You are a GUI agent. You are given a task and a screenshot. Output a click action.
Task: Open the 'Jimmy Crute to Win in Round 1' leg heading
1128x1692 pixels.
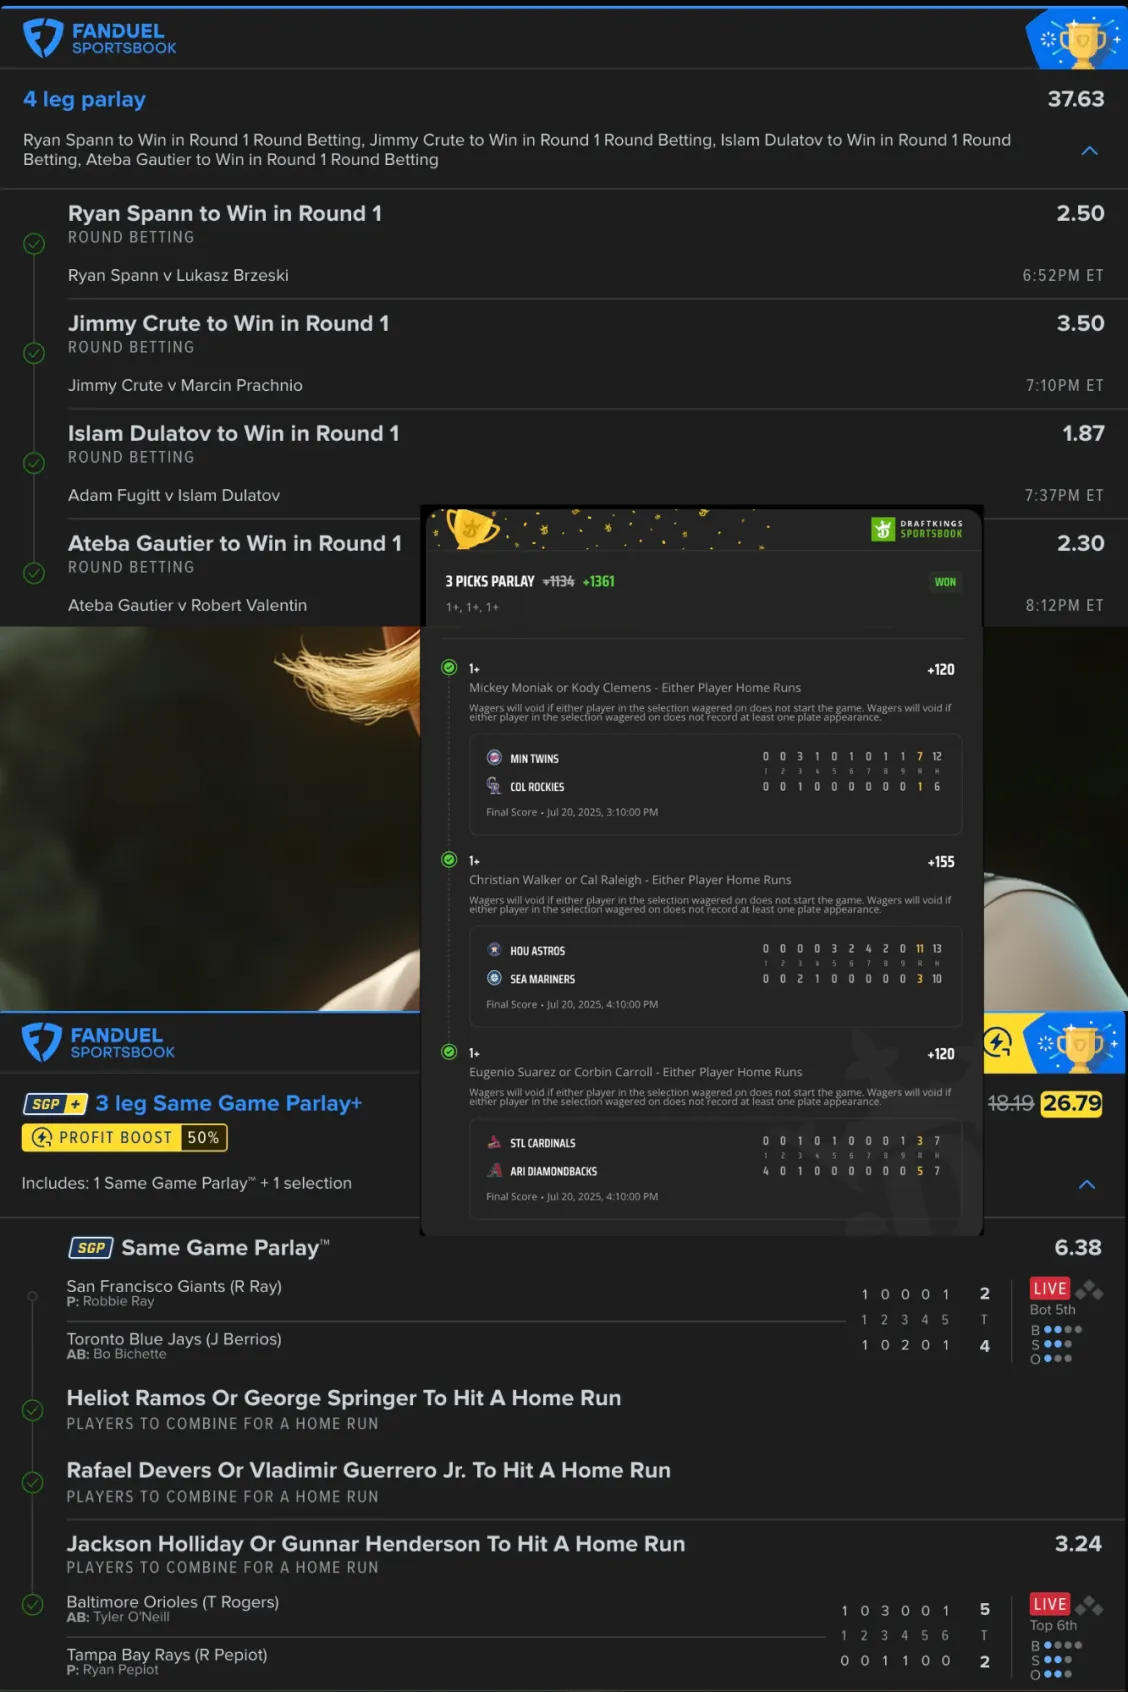(x=229, y=323)
